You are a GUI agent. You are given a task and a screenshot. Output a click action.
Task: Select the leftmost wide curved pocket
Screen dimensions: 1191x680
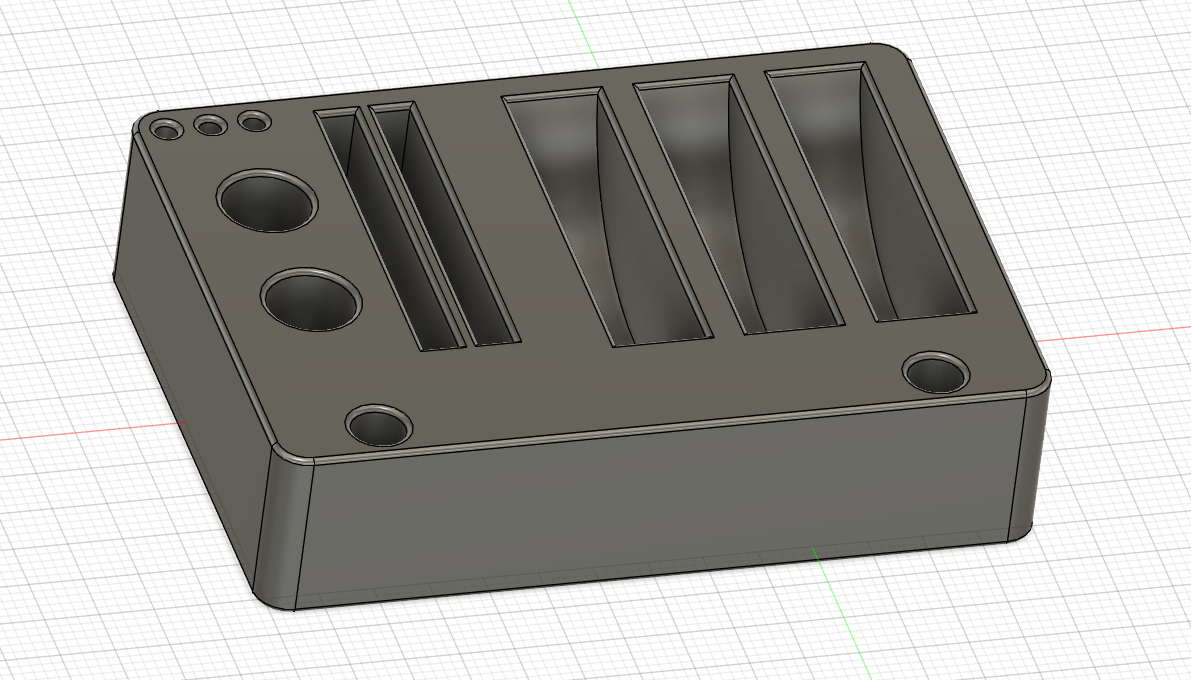[608, 217]
